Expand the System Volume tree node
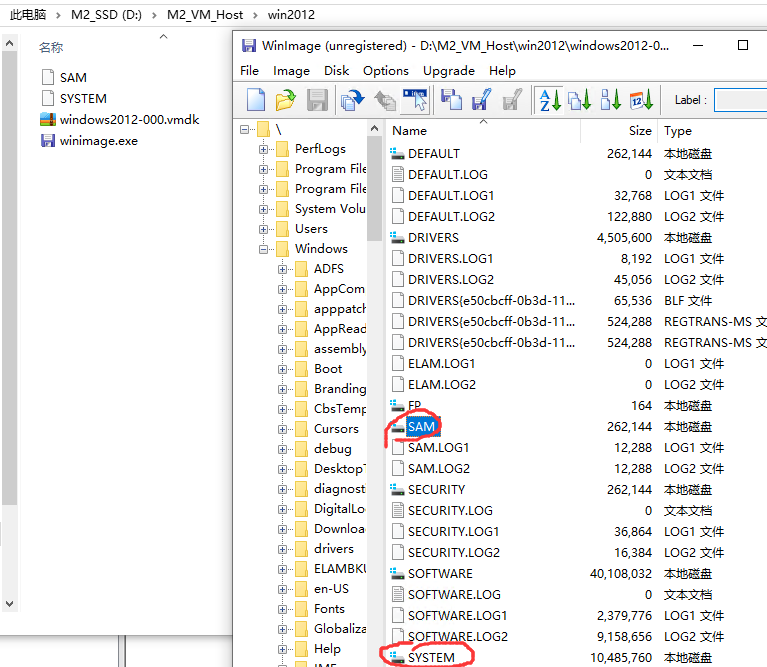The height and width of the screenshot is (667, 767). coord(263,209)
